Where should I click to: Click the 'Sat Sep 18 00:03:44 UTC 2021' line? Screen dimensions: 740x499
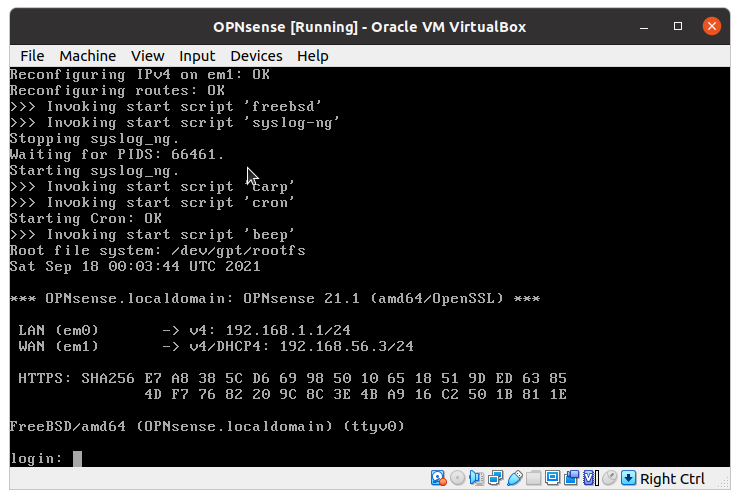tap(135, 266)
